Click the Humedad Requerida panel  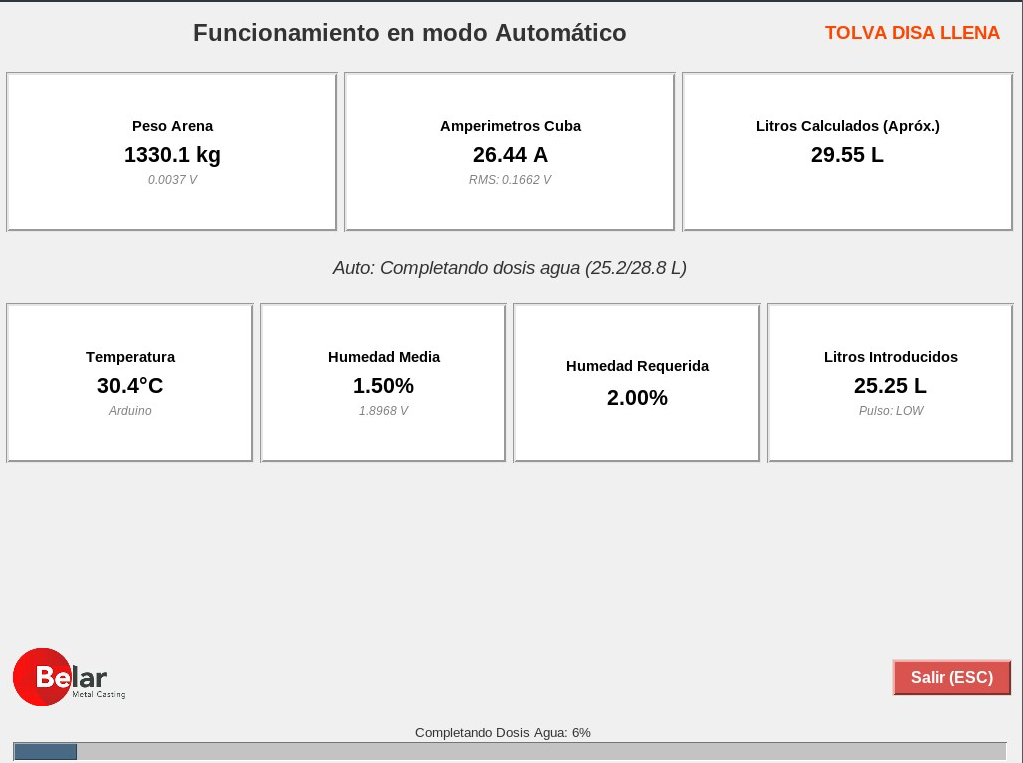(637, 382)
